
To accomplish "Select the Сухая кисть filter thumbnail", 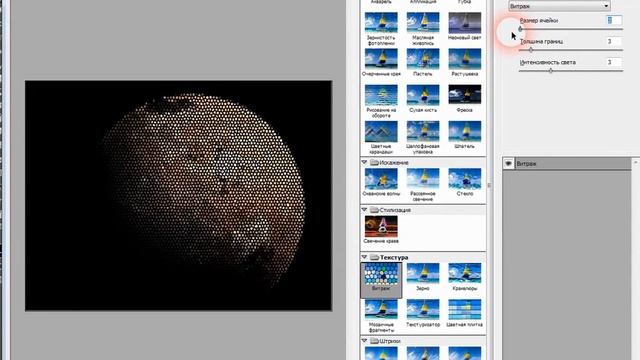I will click(423, 95).
